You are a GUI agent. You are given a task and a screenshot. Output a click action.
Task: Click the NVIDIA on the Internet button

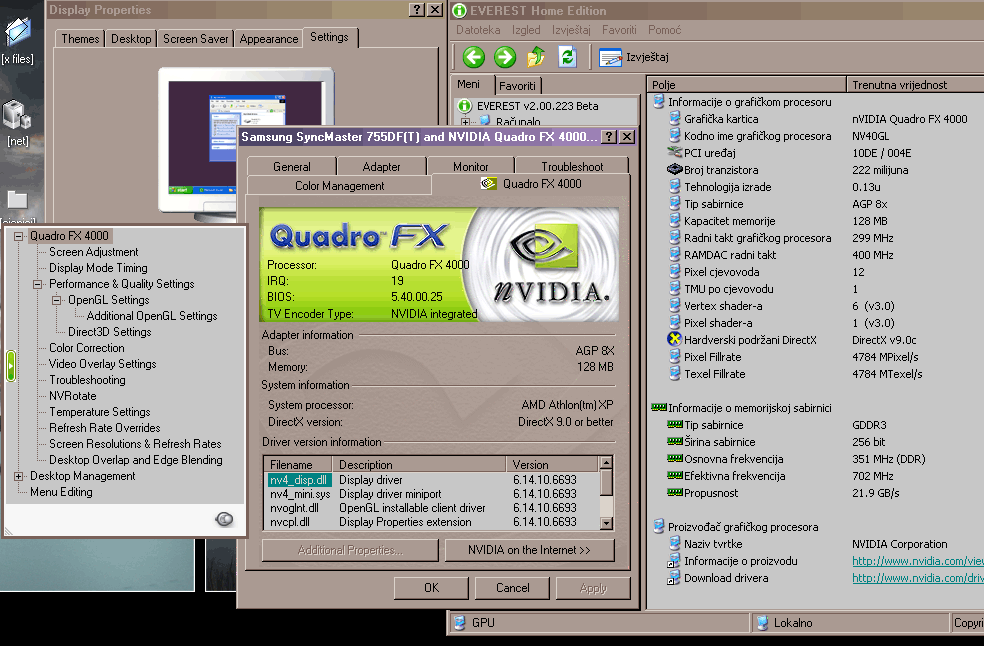click(529, 550)
